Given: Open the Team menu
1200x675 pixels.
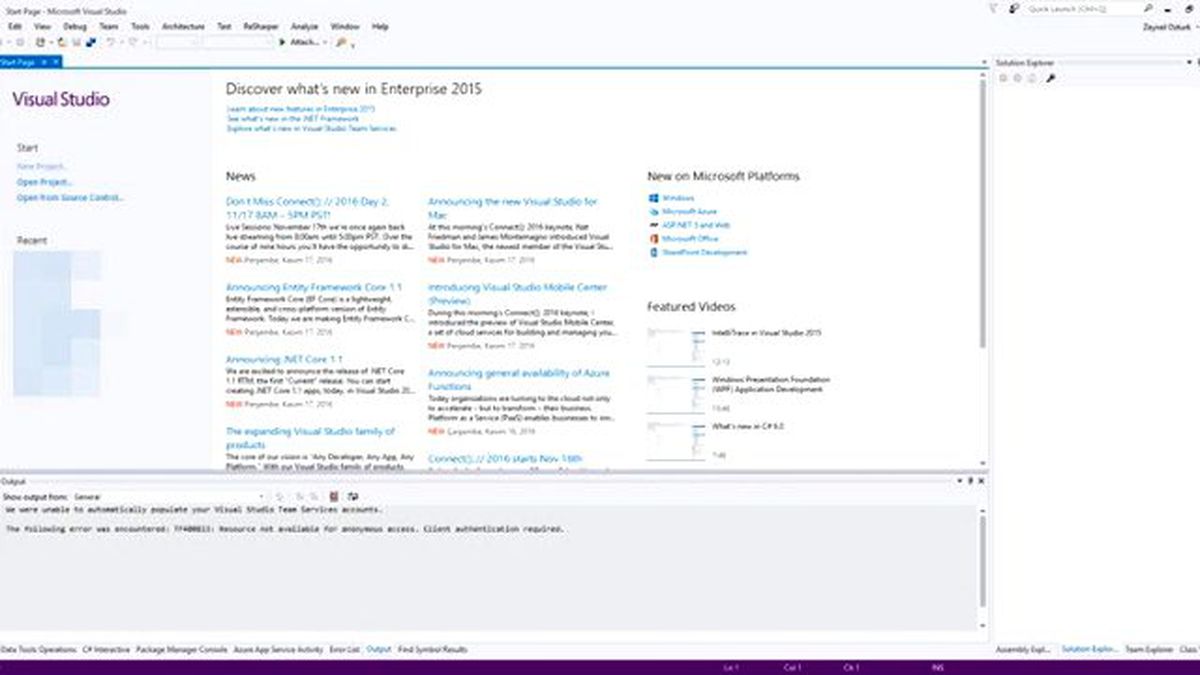Looking at the screenshot, I should click(108, 26).
